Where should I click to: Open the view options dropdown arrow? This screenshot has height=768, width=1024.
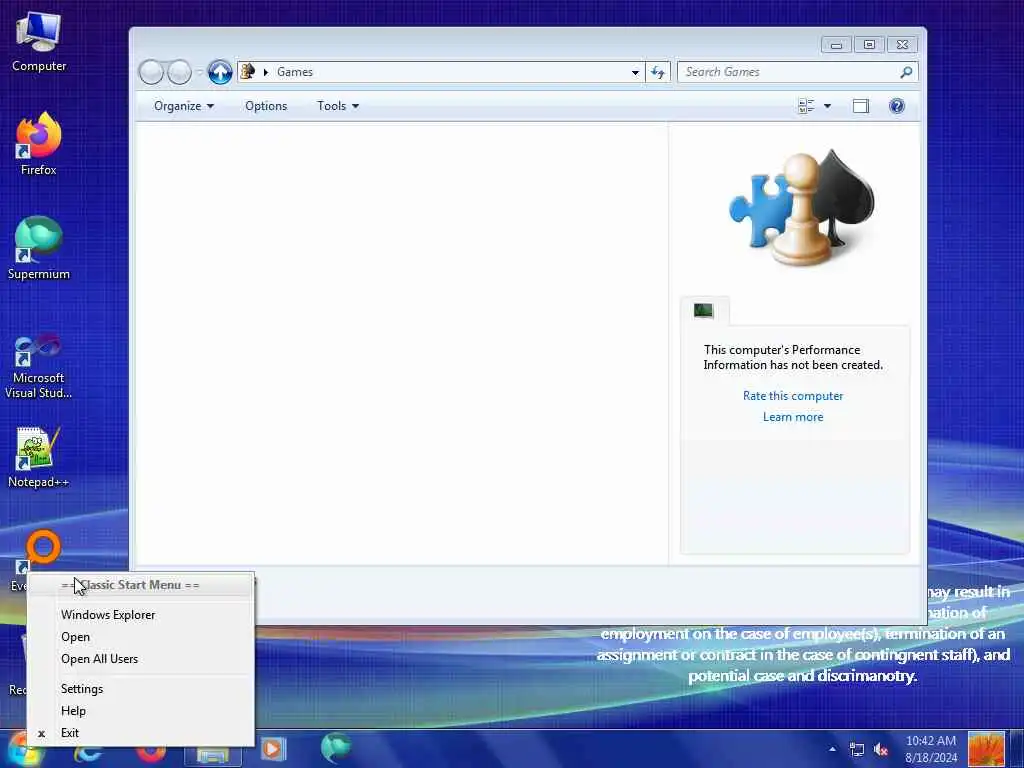point(827,106)
